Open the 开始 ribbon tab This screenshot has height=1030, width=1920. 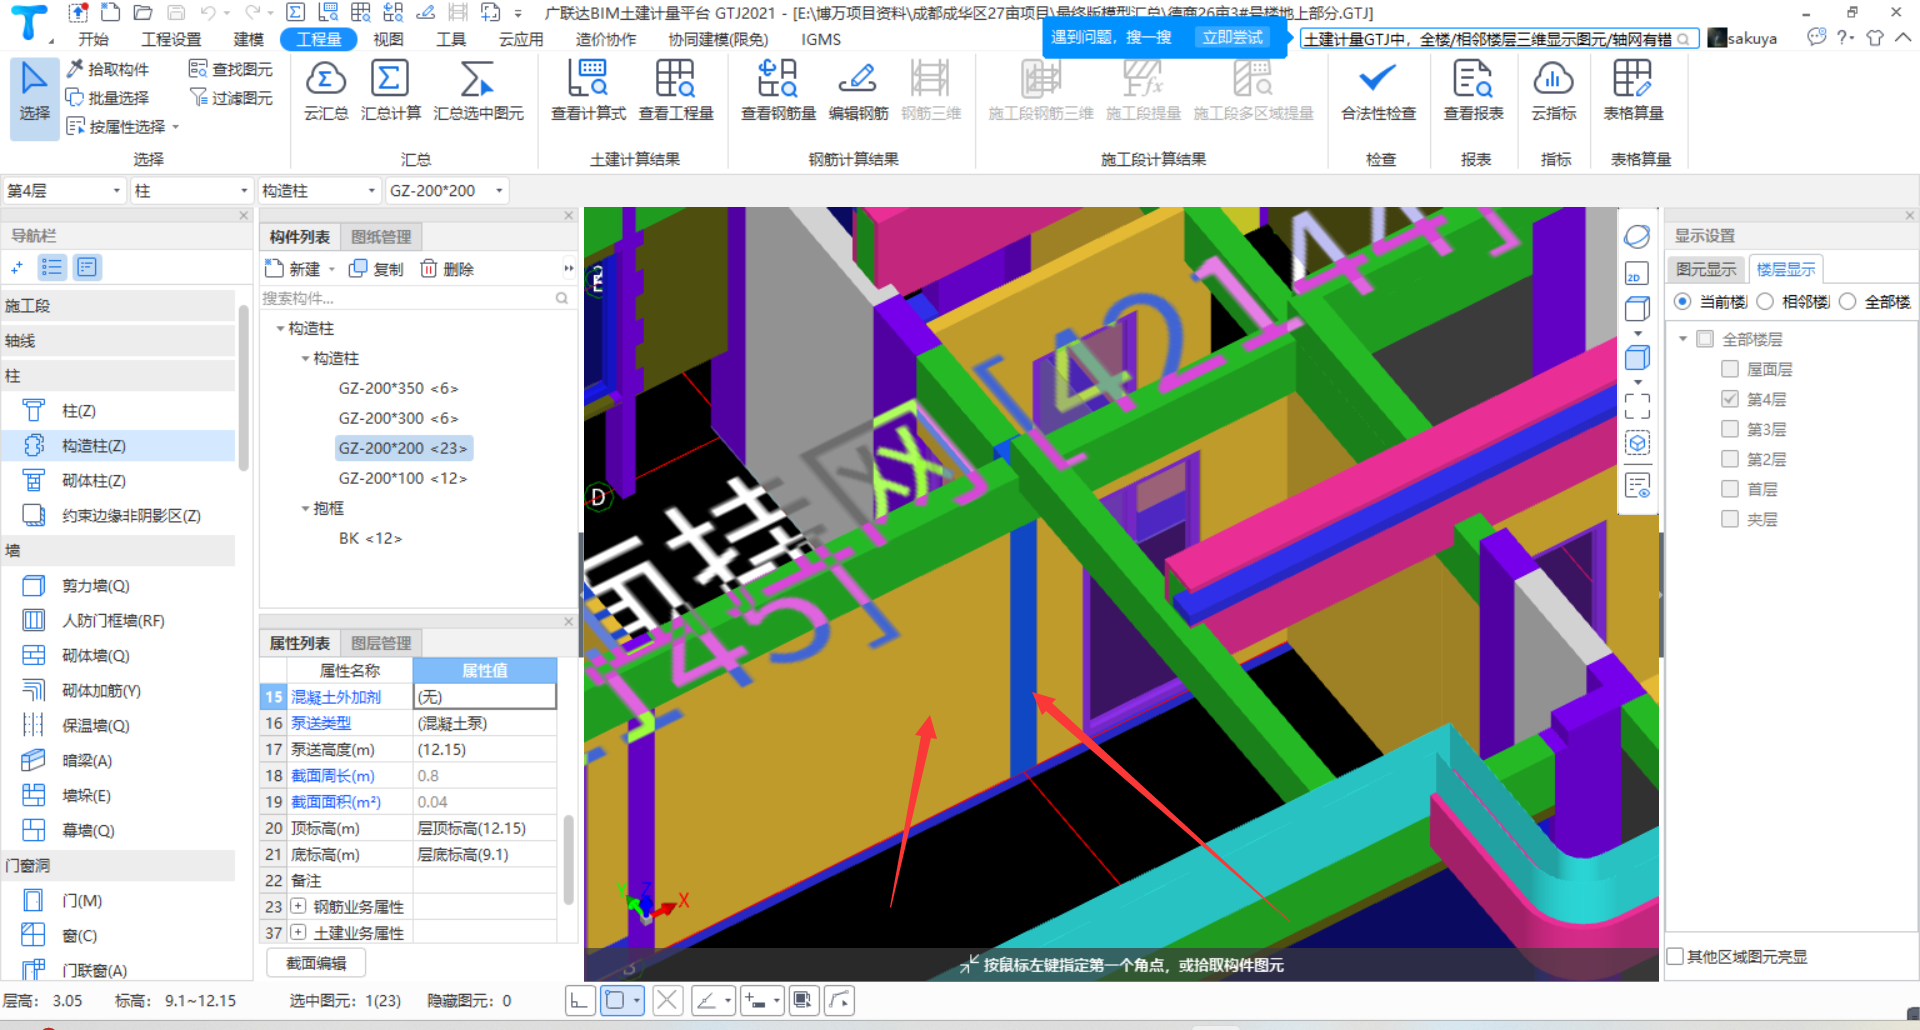click(x=94, y=39)
